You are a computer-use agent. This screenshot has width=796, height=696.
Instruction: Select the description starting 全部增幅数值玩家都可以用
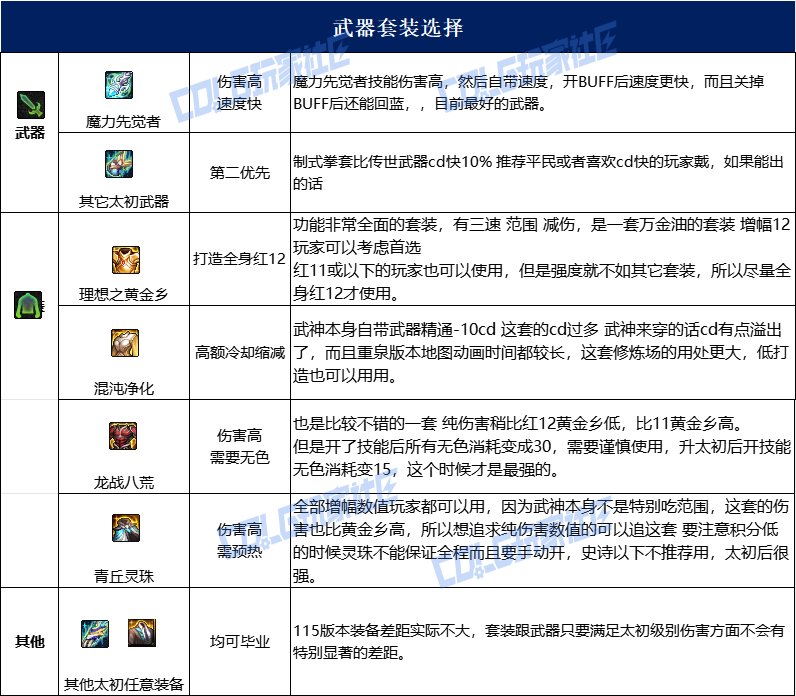click(x=541, y=541)
